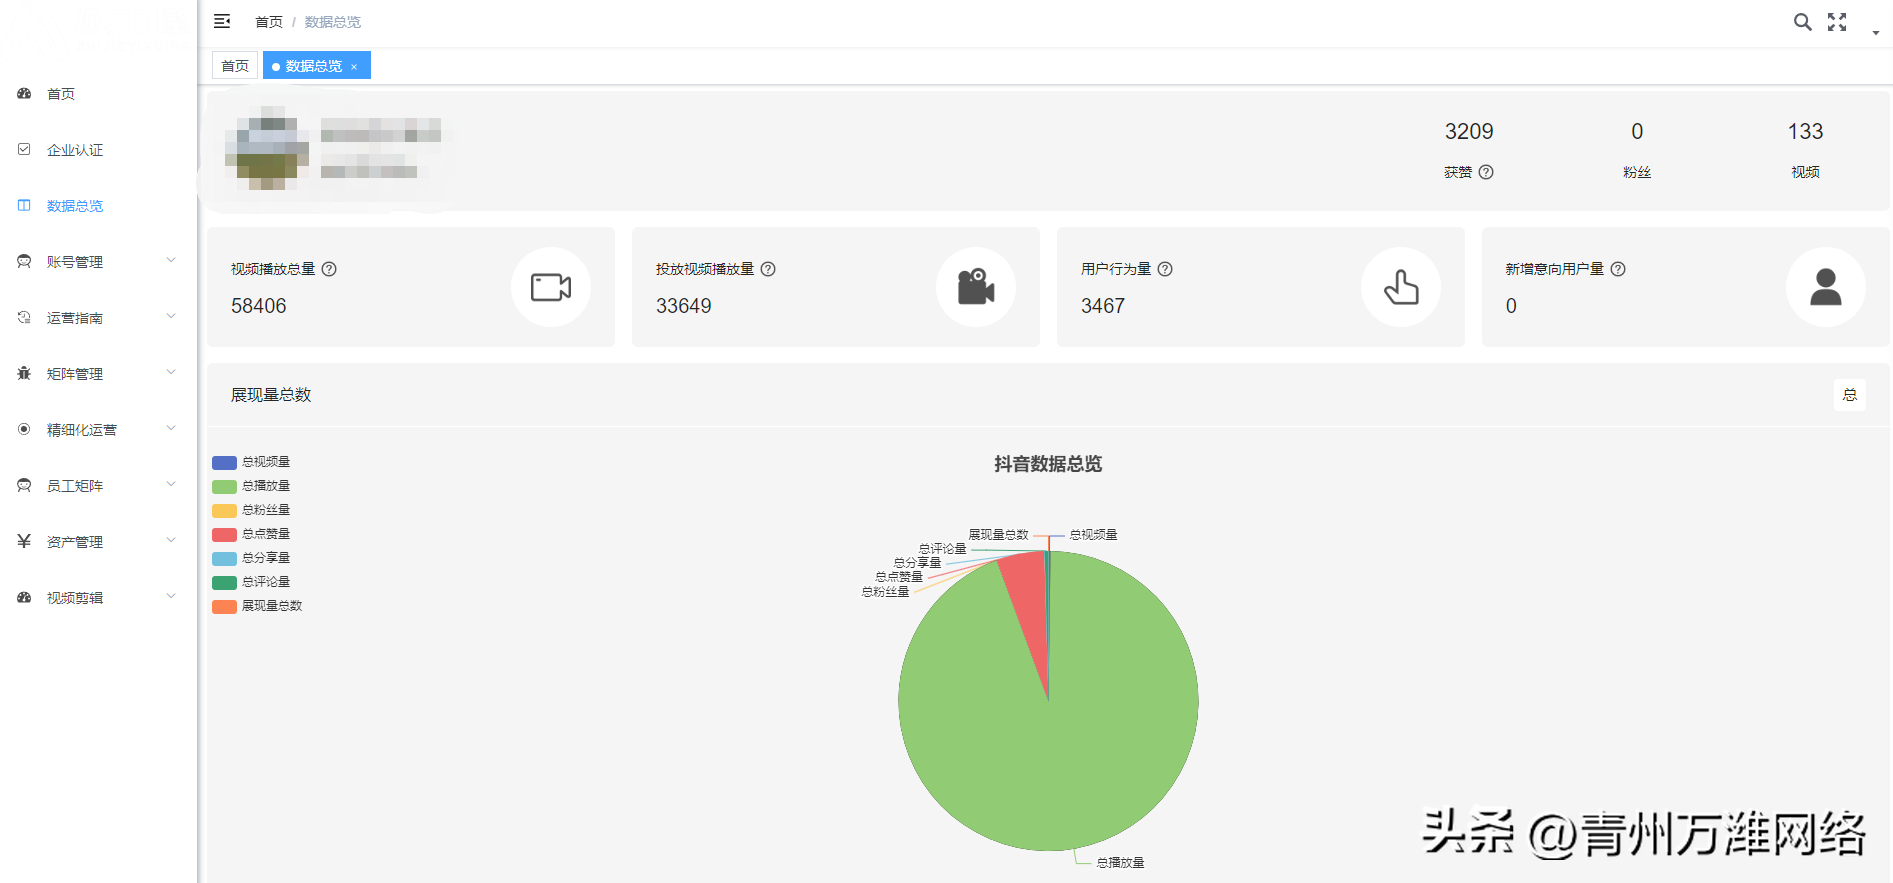Switch to the 首页 tab
This screenshot has width=1893, height=883.
click(x=235, y=66)
